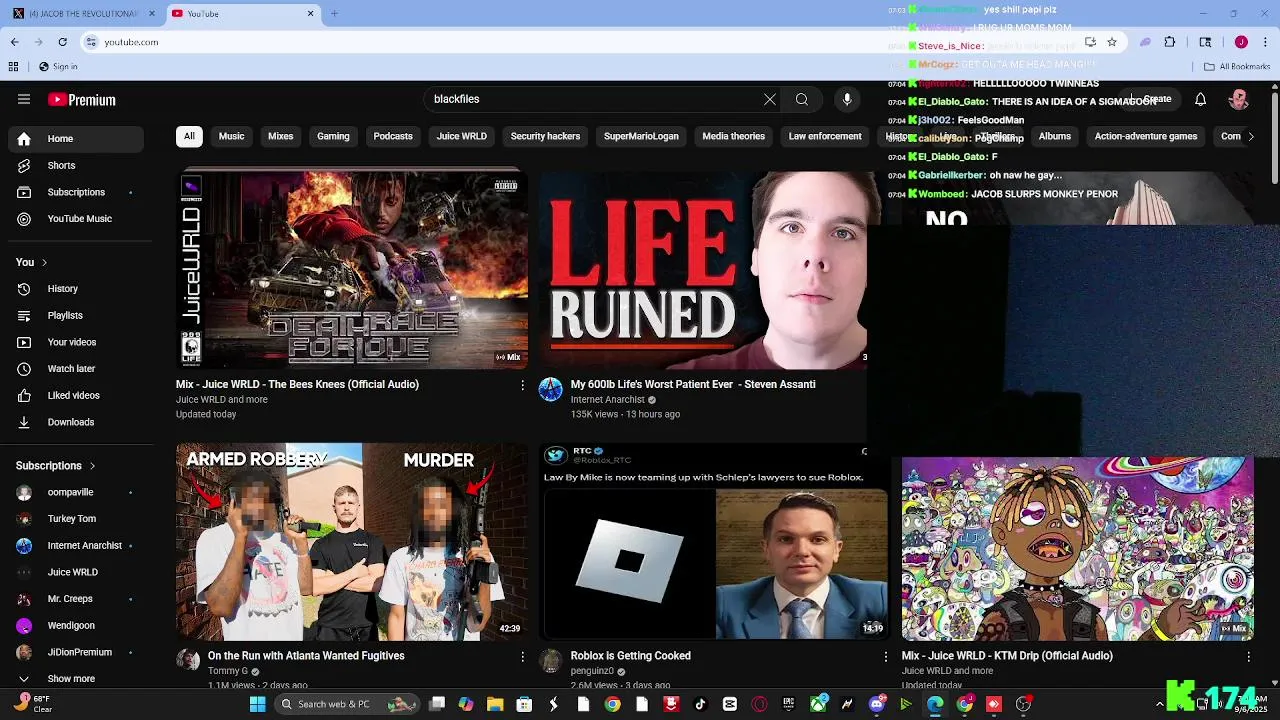Open Chrome's three-dot menu

click(x=1265, y=42)
